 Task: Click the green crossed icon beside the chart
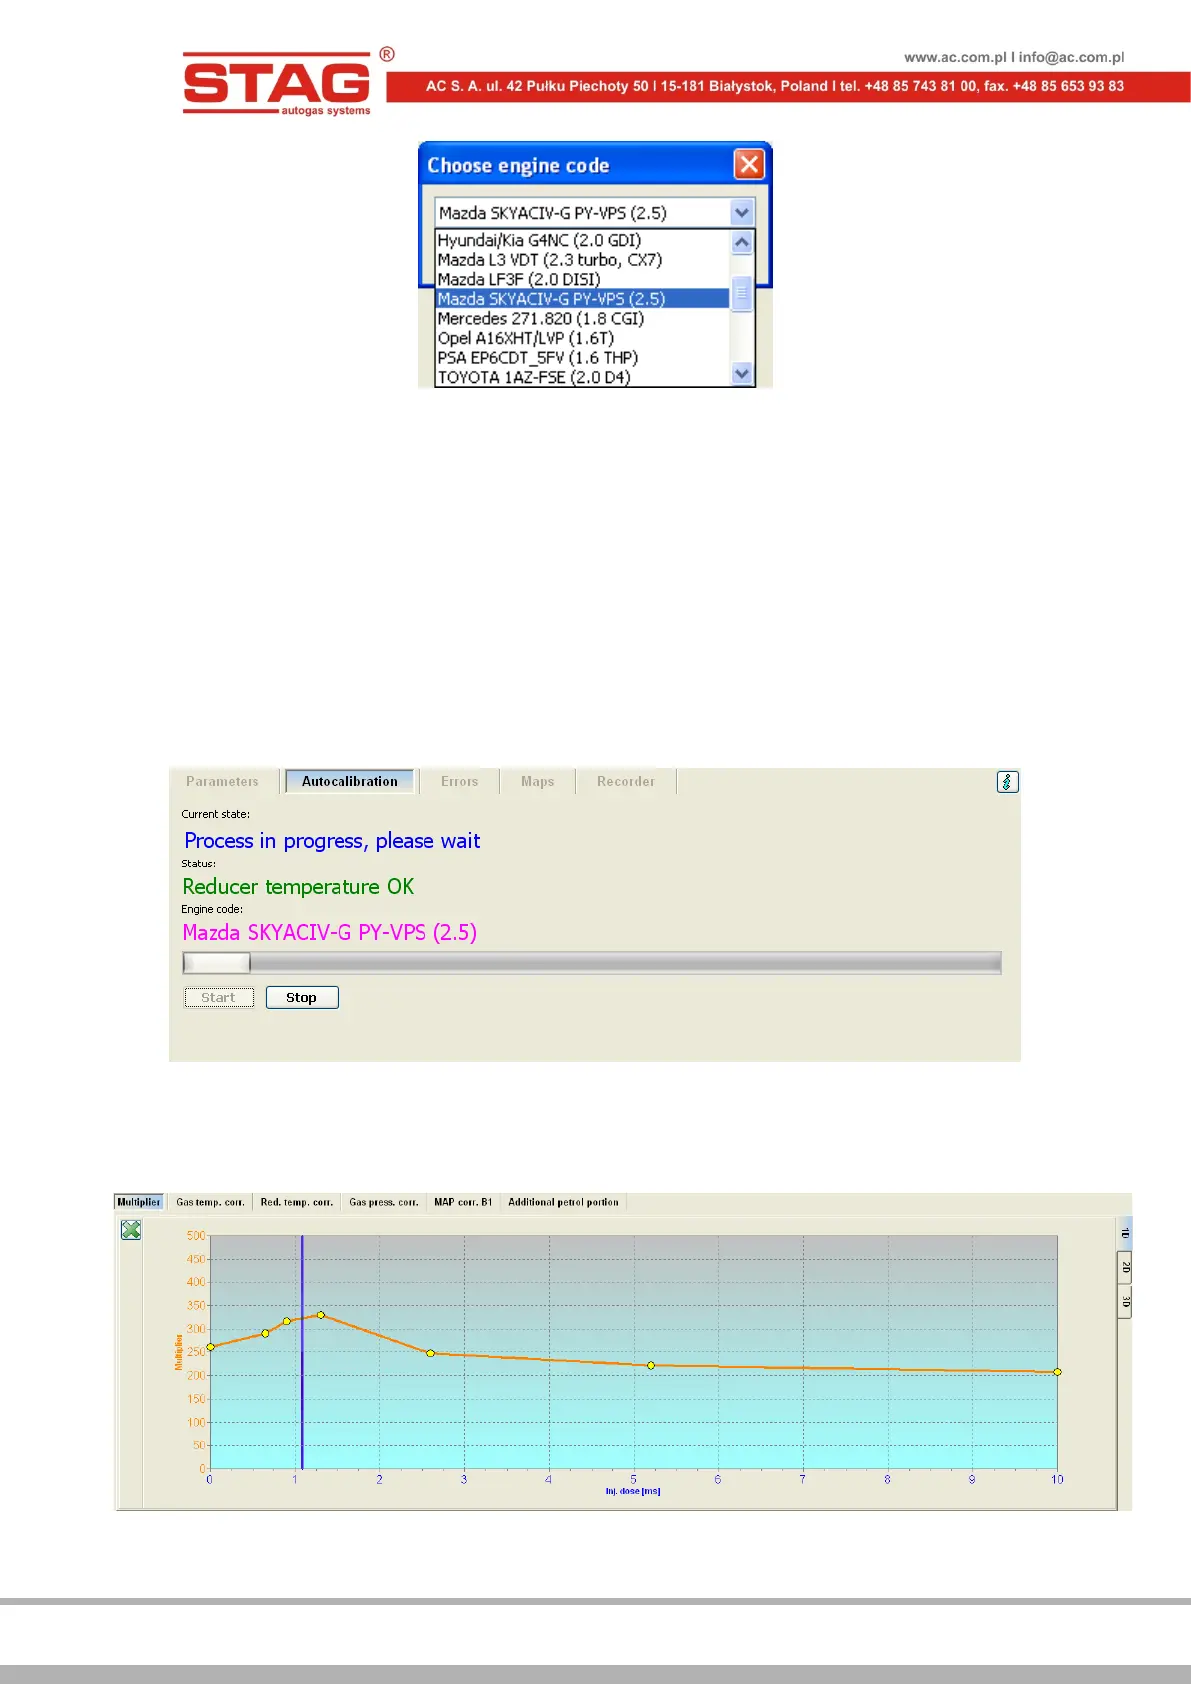131,1230
